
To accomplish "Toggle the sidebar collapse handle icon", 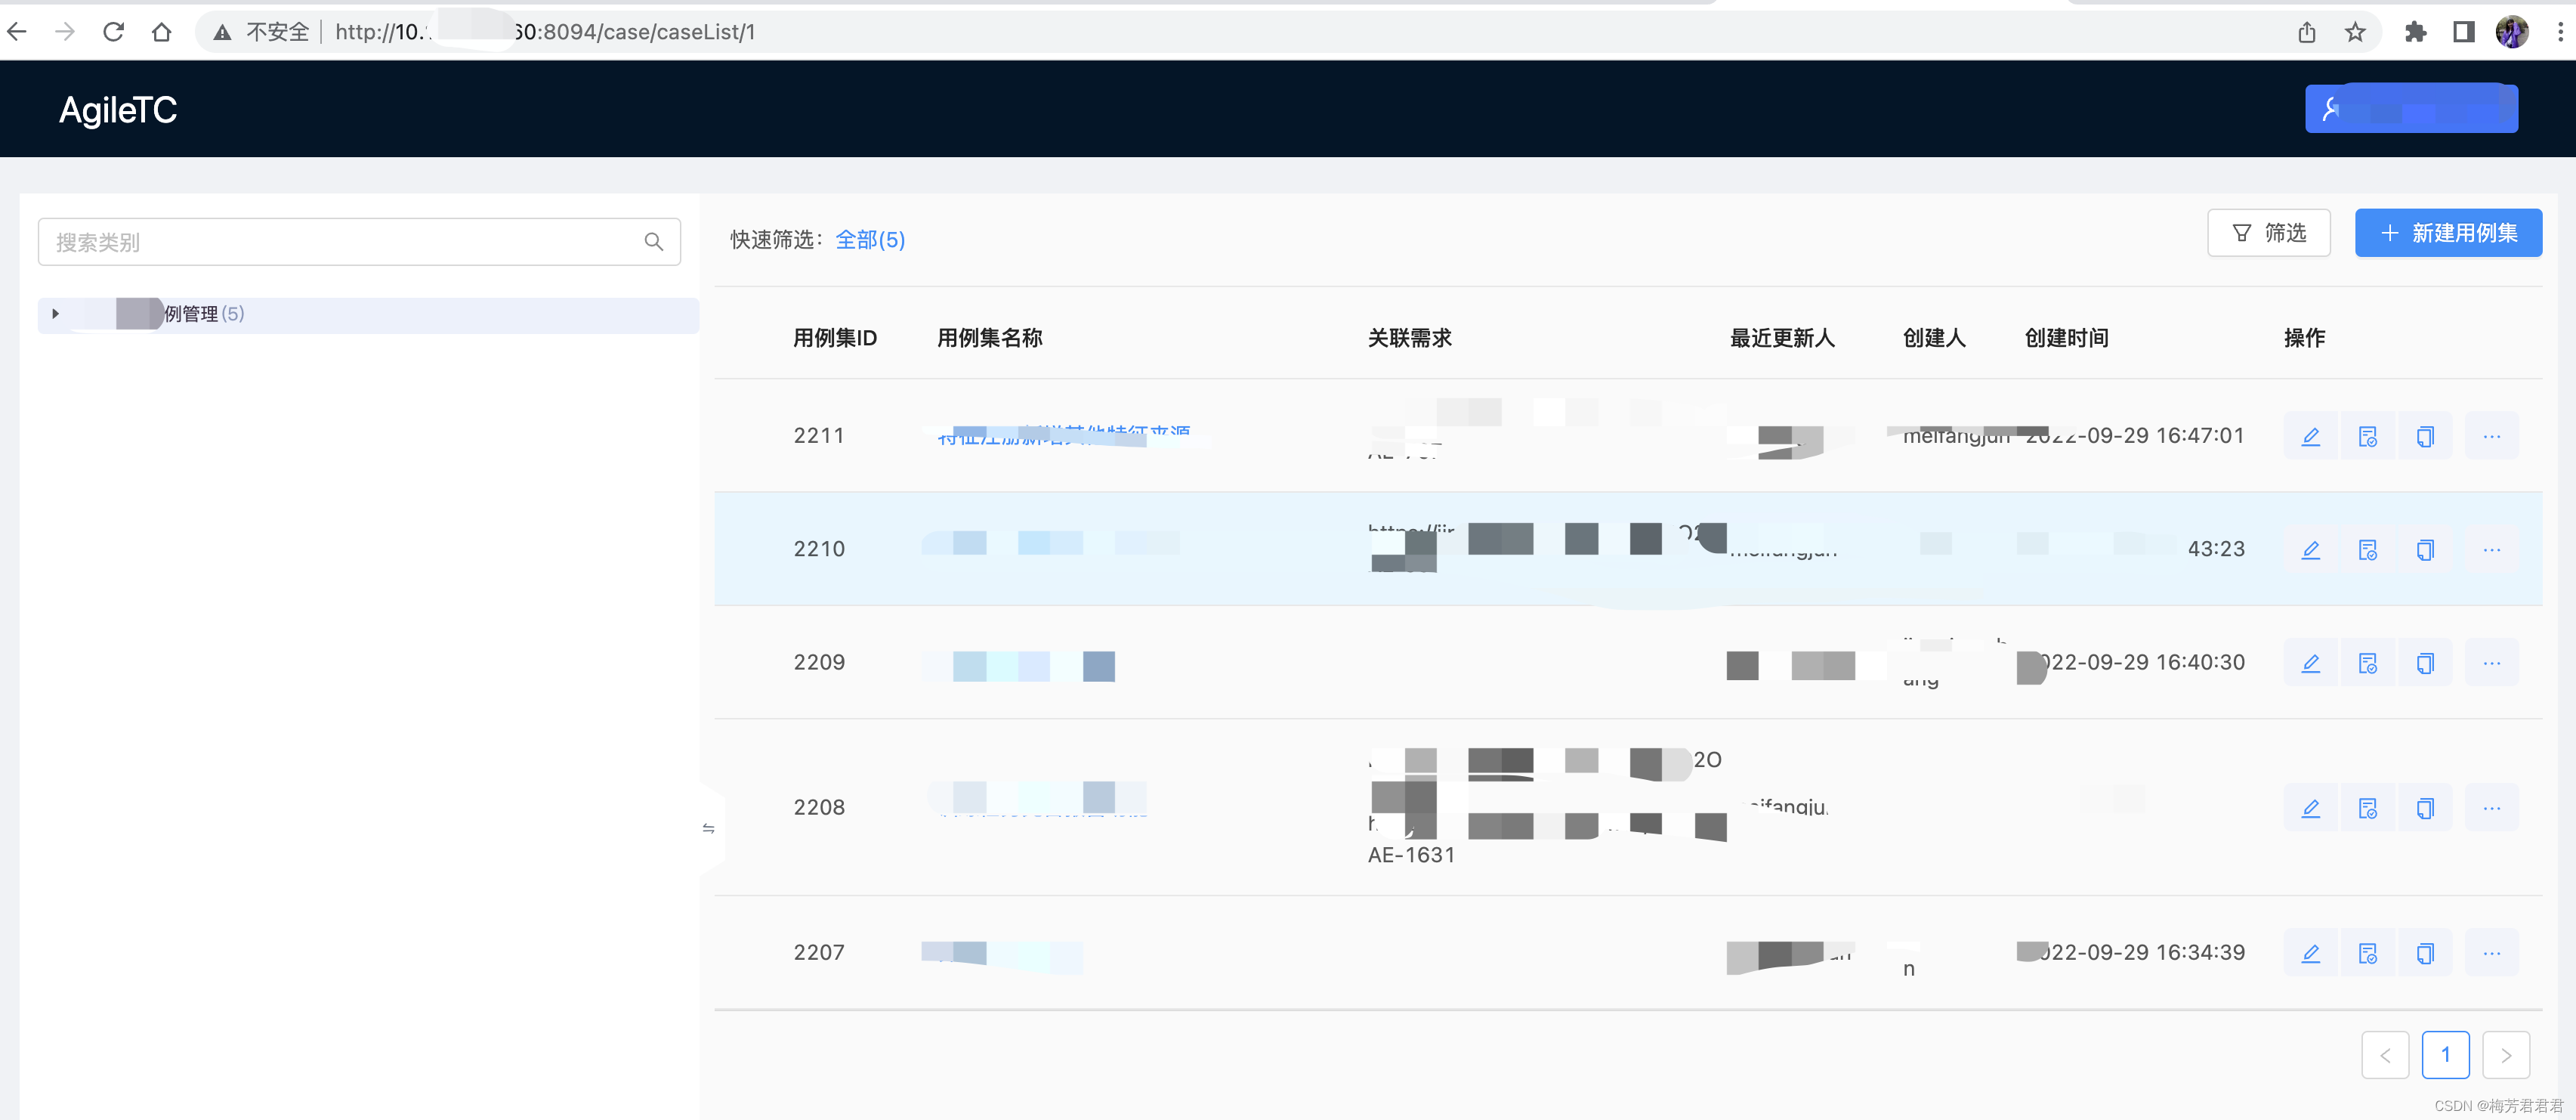I will coord(708,828).
